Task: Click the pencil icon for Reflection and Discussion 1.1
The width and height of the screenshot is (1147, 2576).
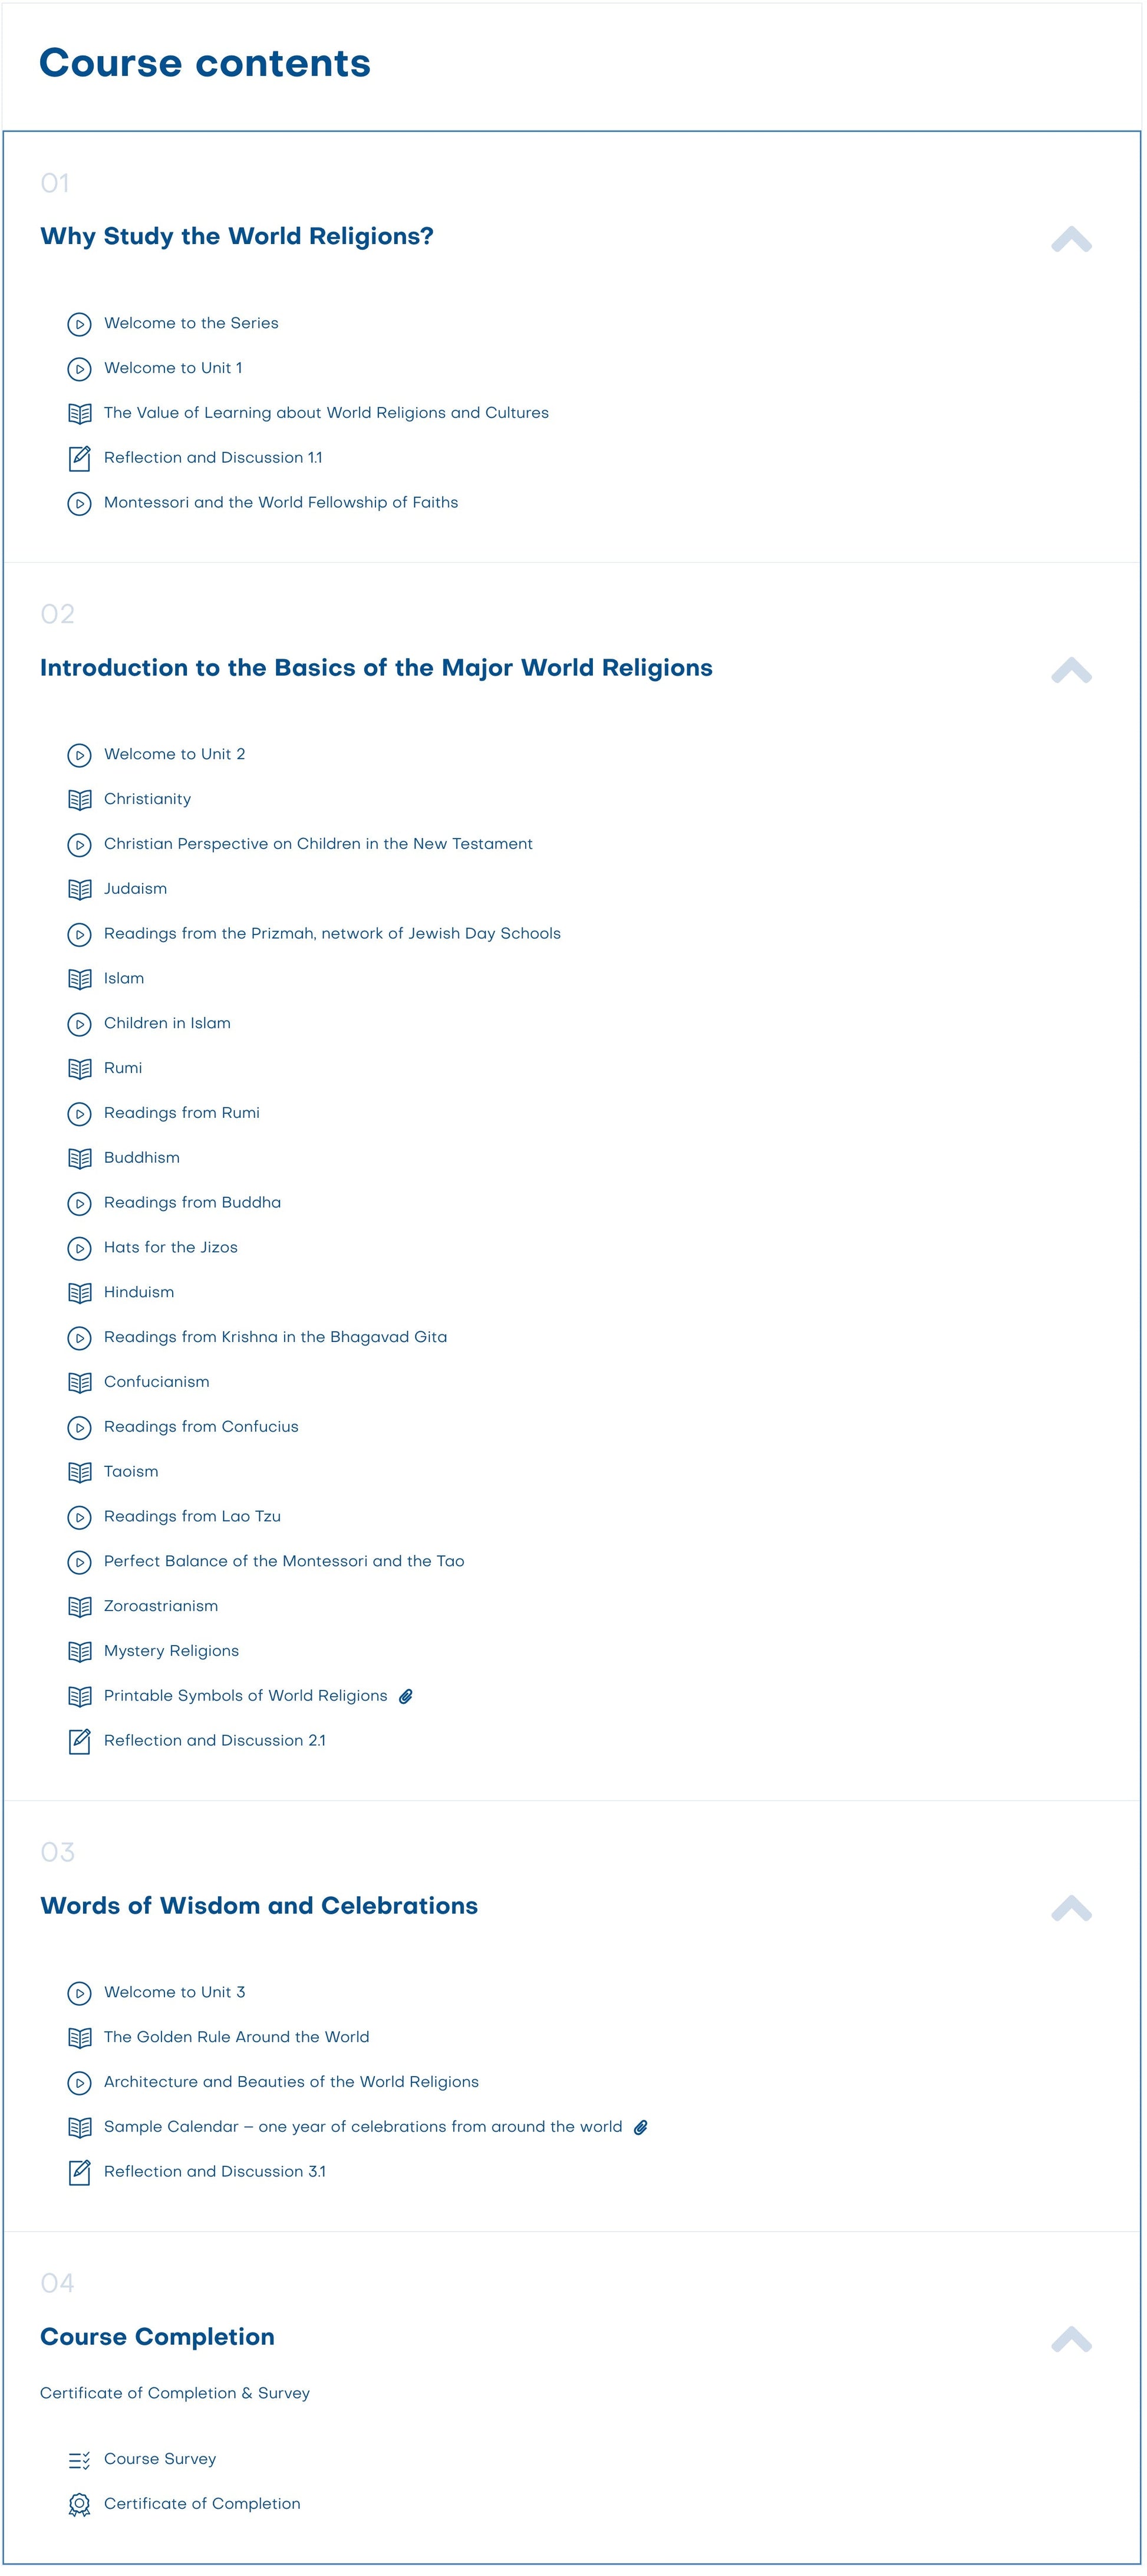Action: pos(79,459)
